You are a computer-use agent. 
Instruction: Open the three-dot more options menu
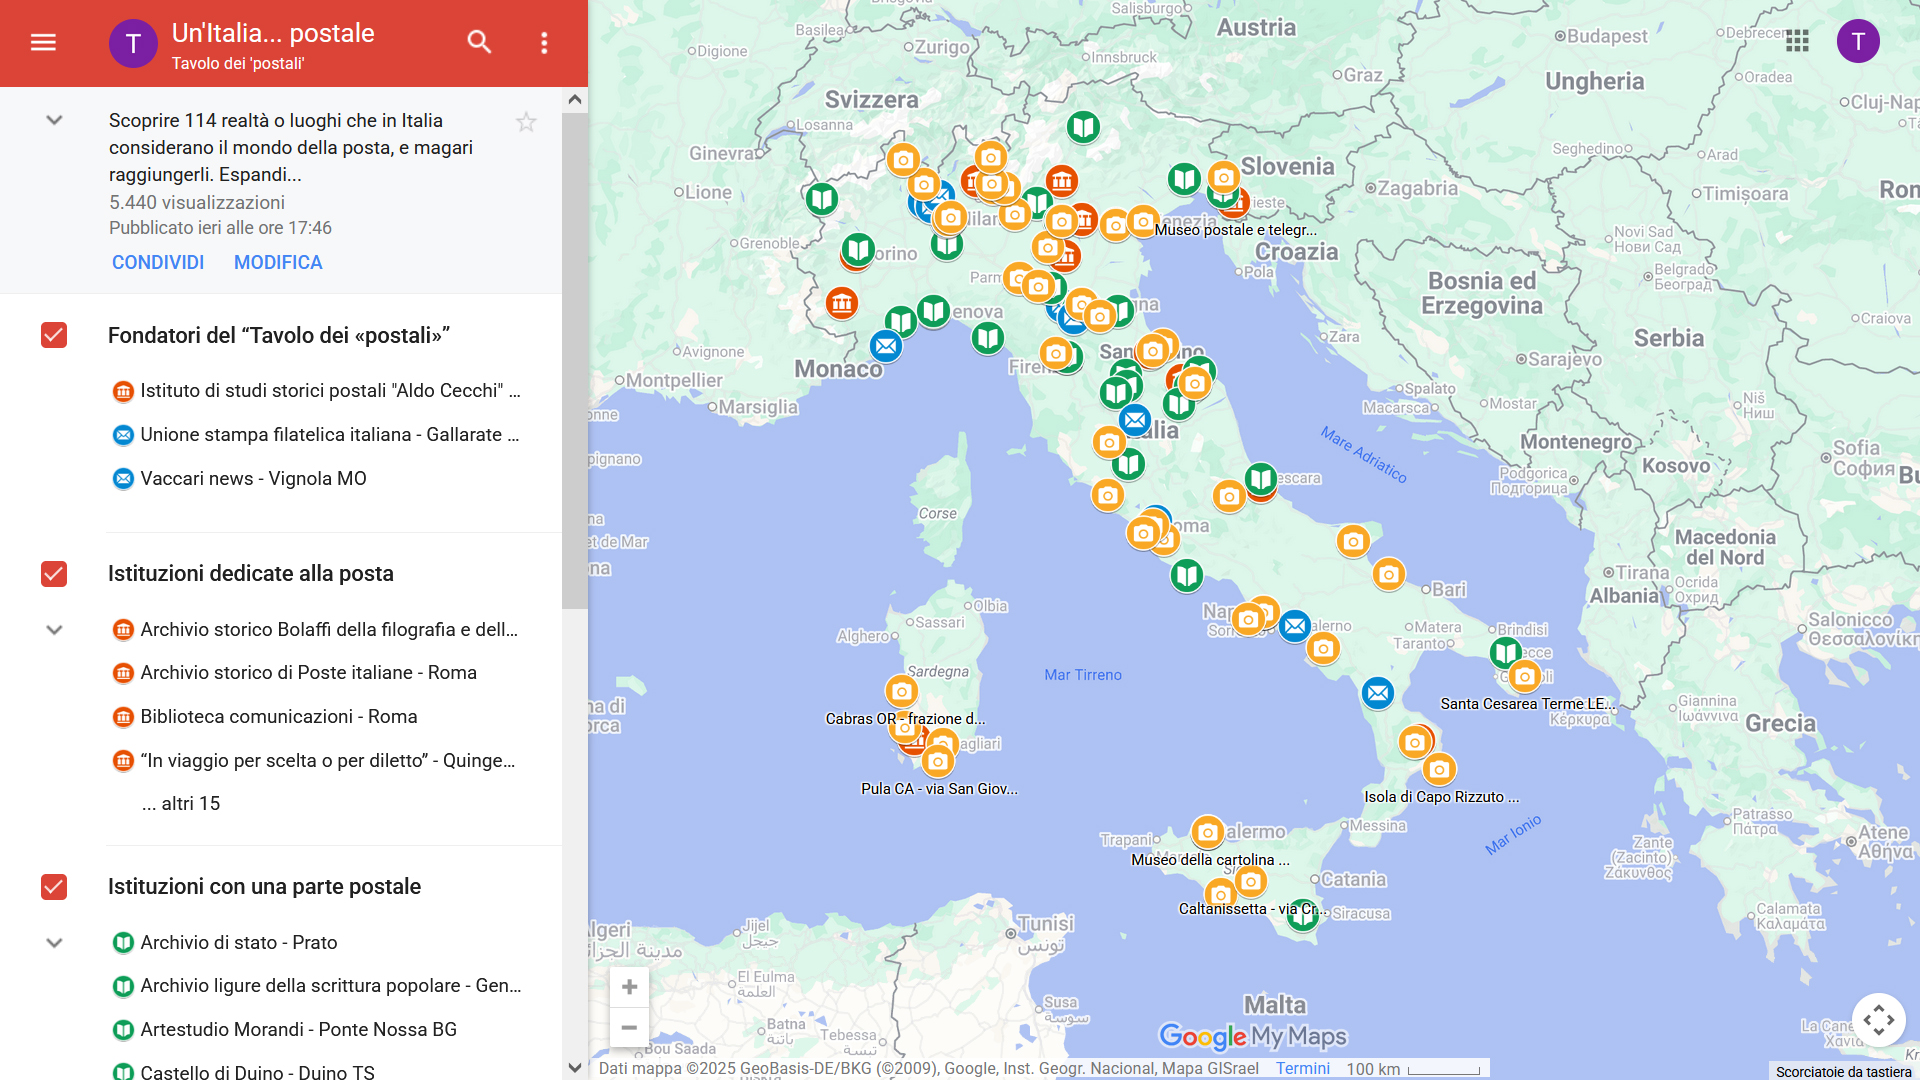coord(544,42)
